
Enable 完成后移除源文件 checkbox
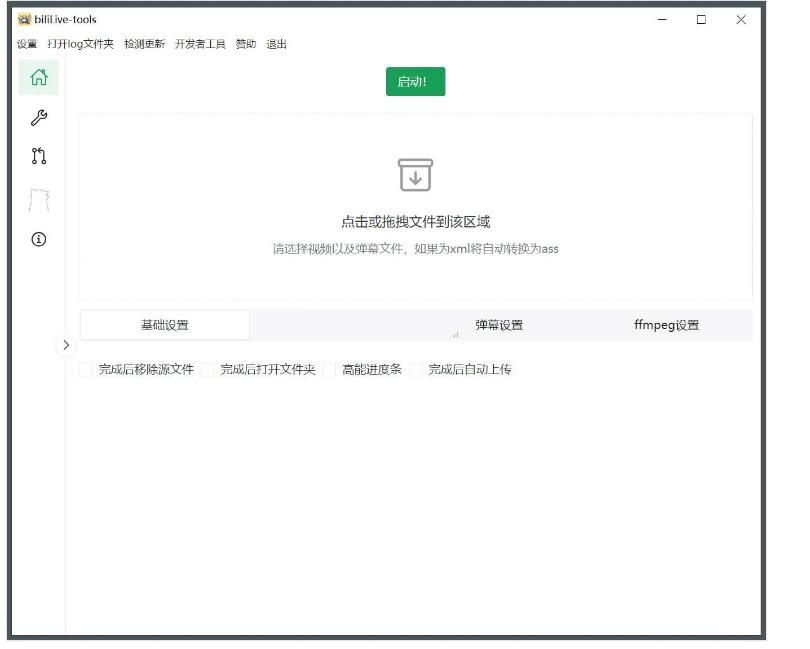click(x=86, y=370)
